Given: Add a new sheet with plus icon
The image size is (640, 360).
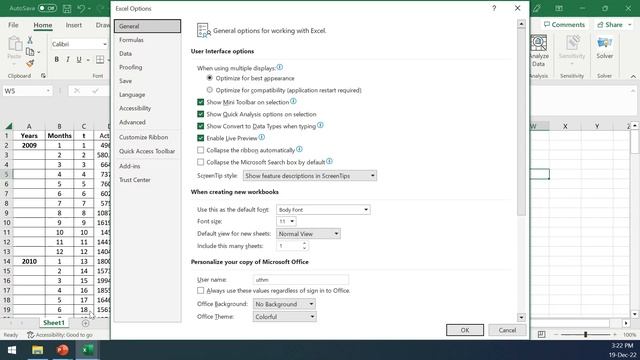Looking at the screenshot, I should pyautogui.click(x=85, y=323).
